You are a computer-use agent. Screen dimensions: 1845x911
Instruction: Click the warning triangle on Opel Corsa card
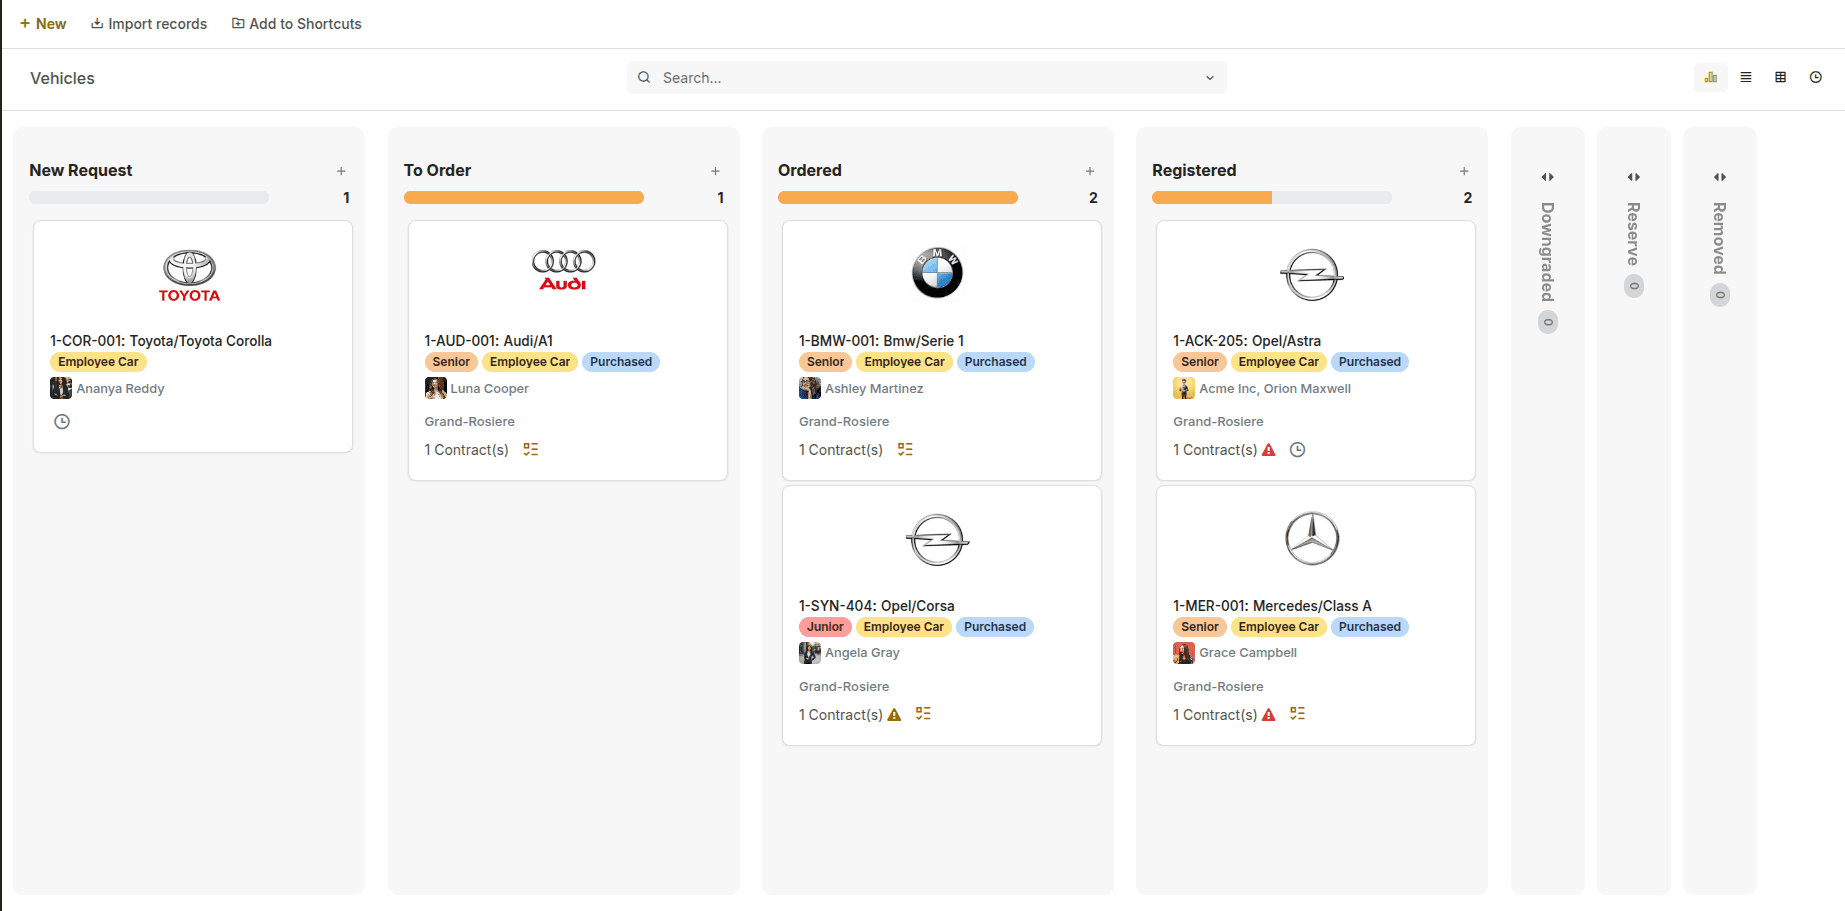(x=893, y=714)
